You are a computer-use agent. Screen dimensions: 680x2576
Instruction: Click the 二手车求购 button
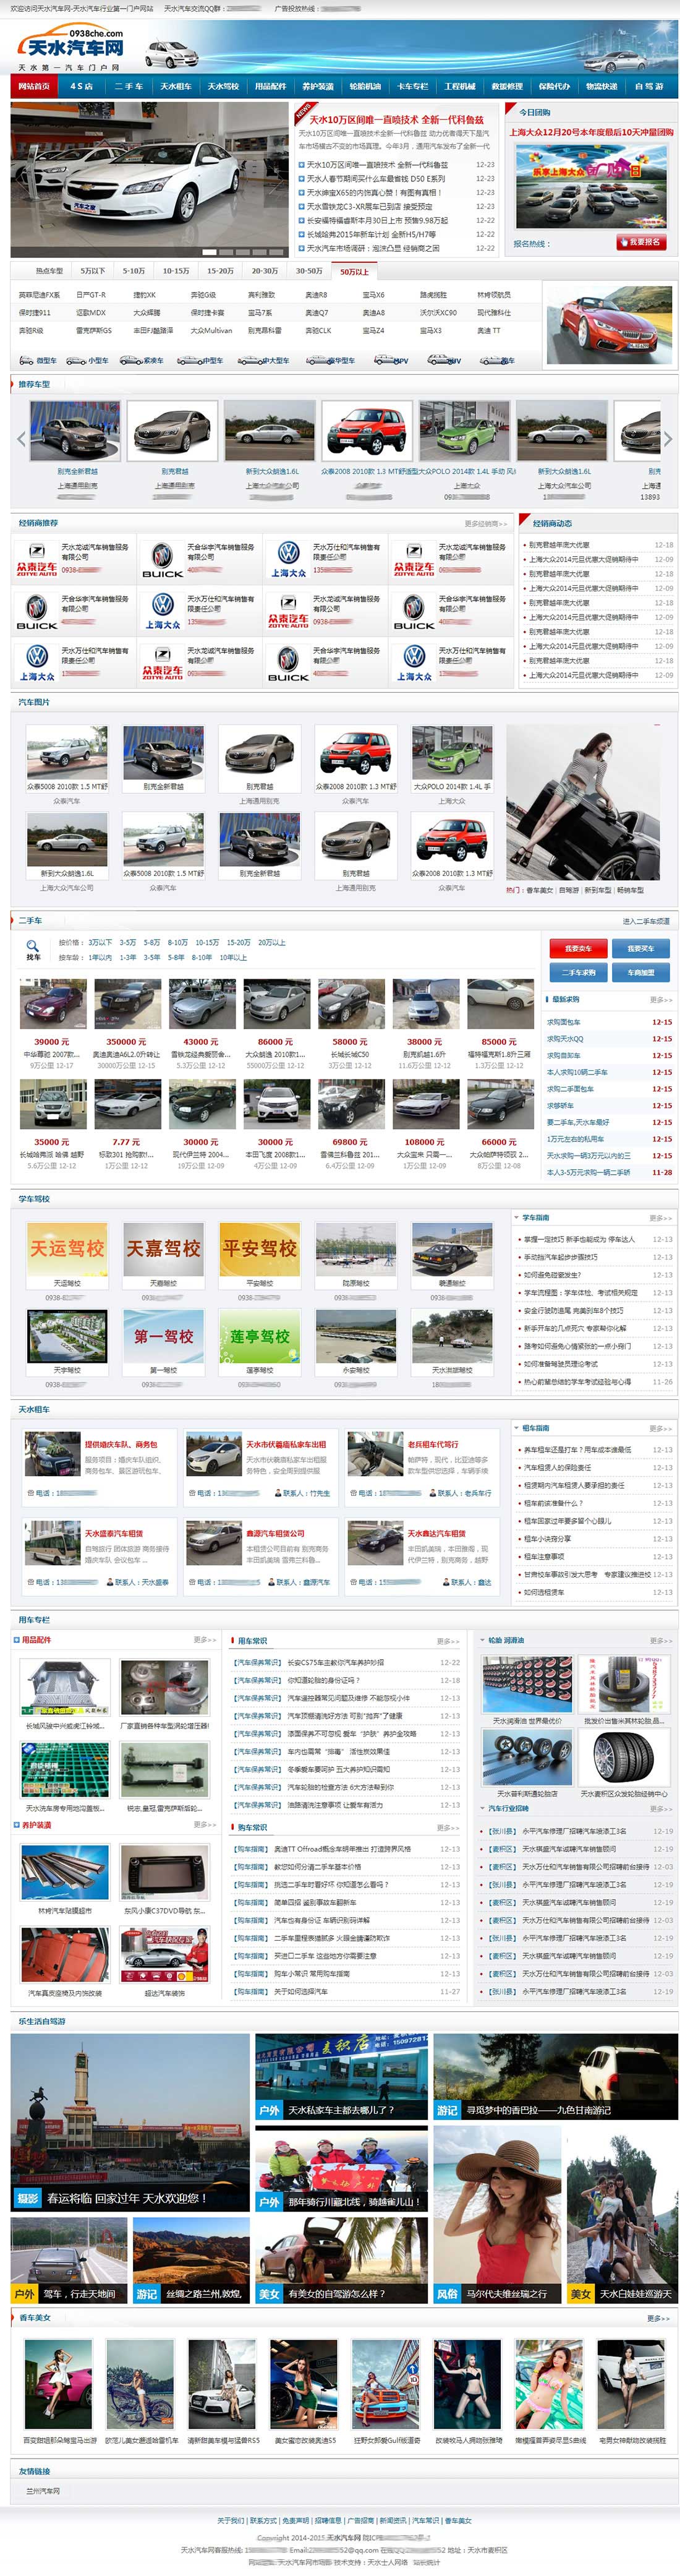pyautogui.click(x=578, y=972)
